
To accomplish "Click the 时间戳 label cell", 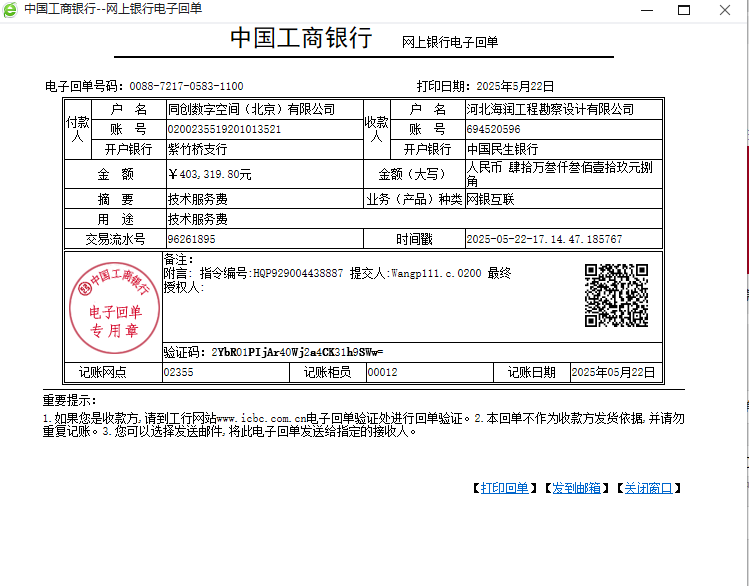I will [x=414, y=239].
